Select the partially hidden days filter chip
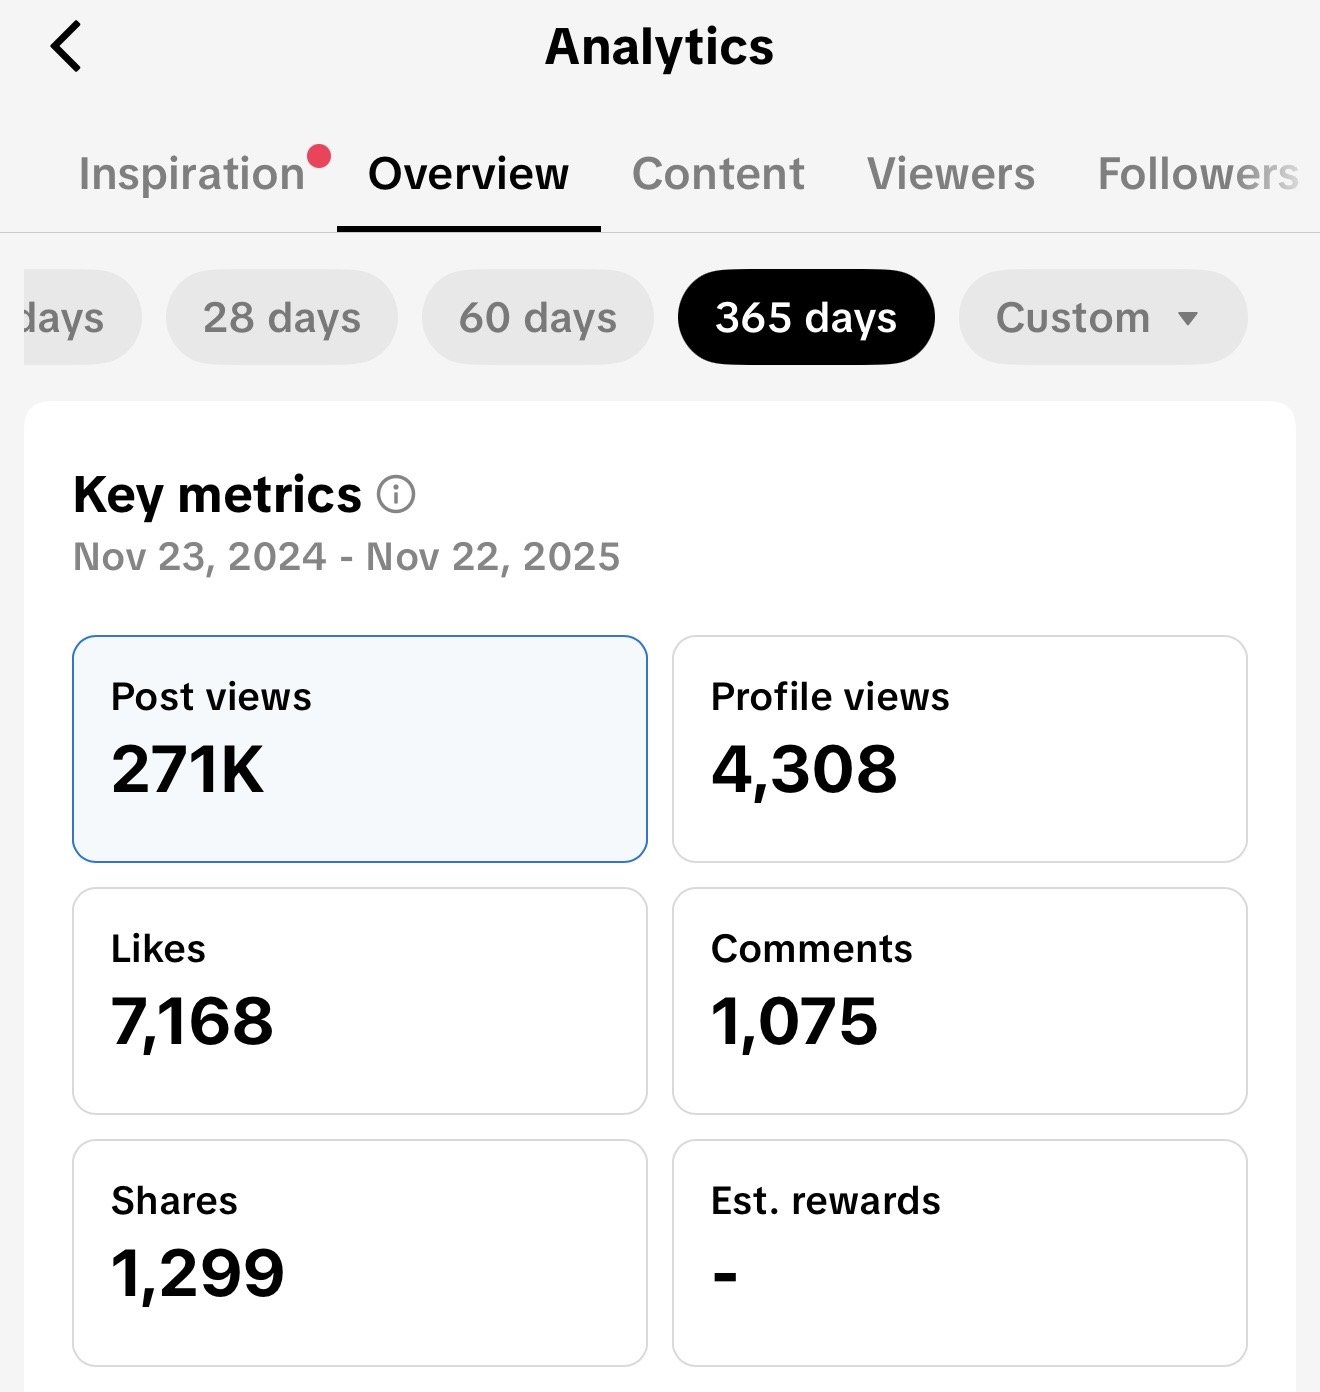 82,317
